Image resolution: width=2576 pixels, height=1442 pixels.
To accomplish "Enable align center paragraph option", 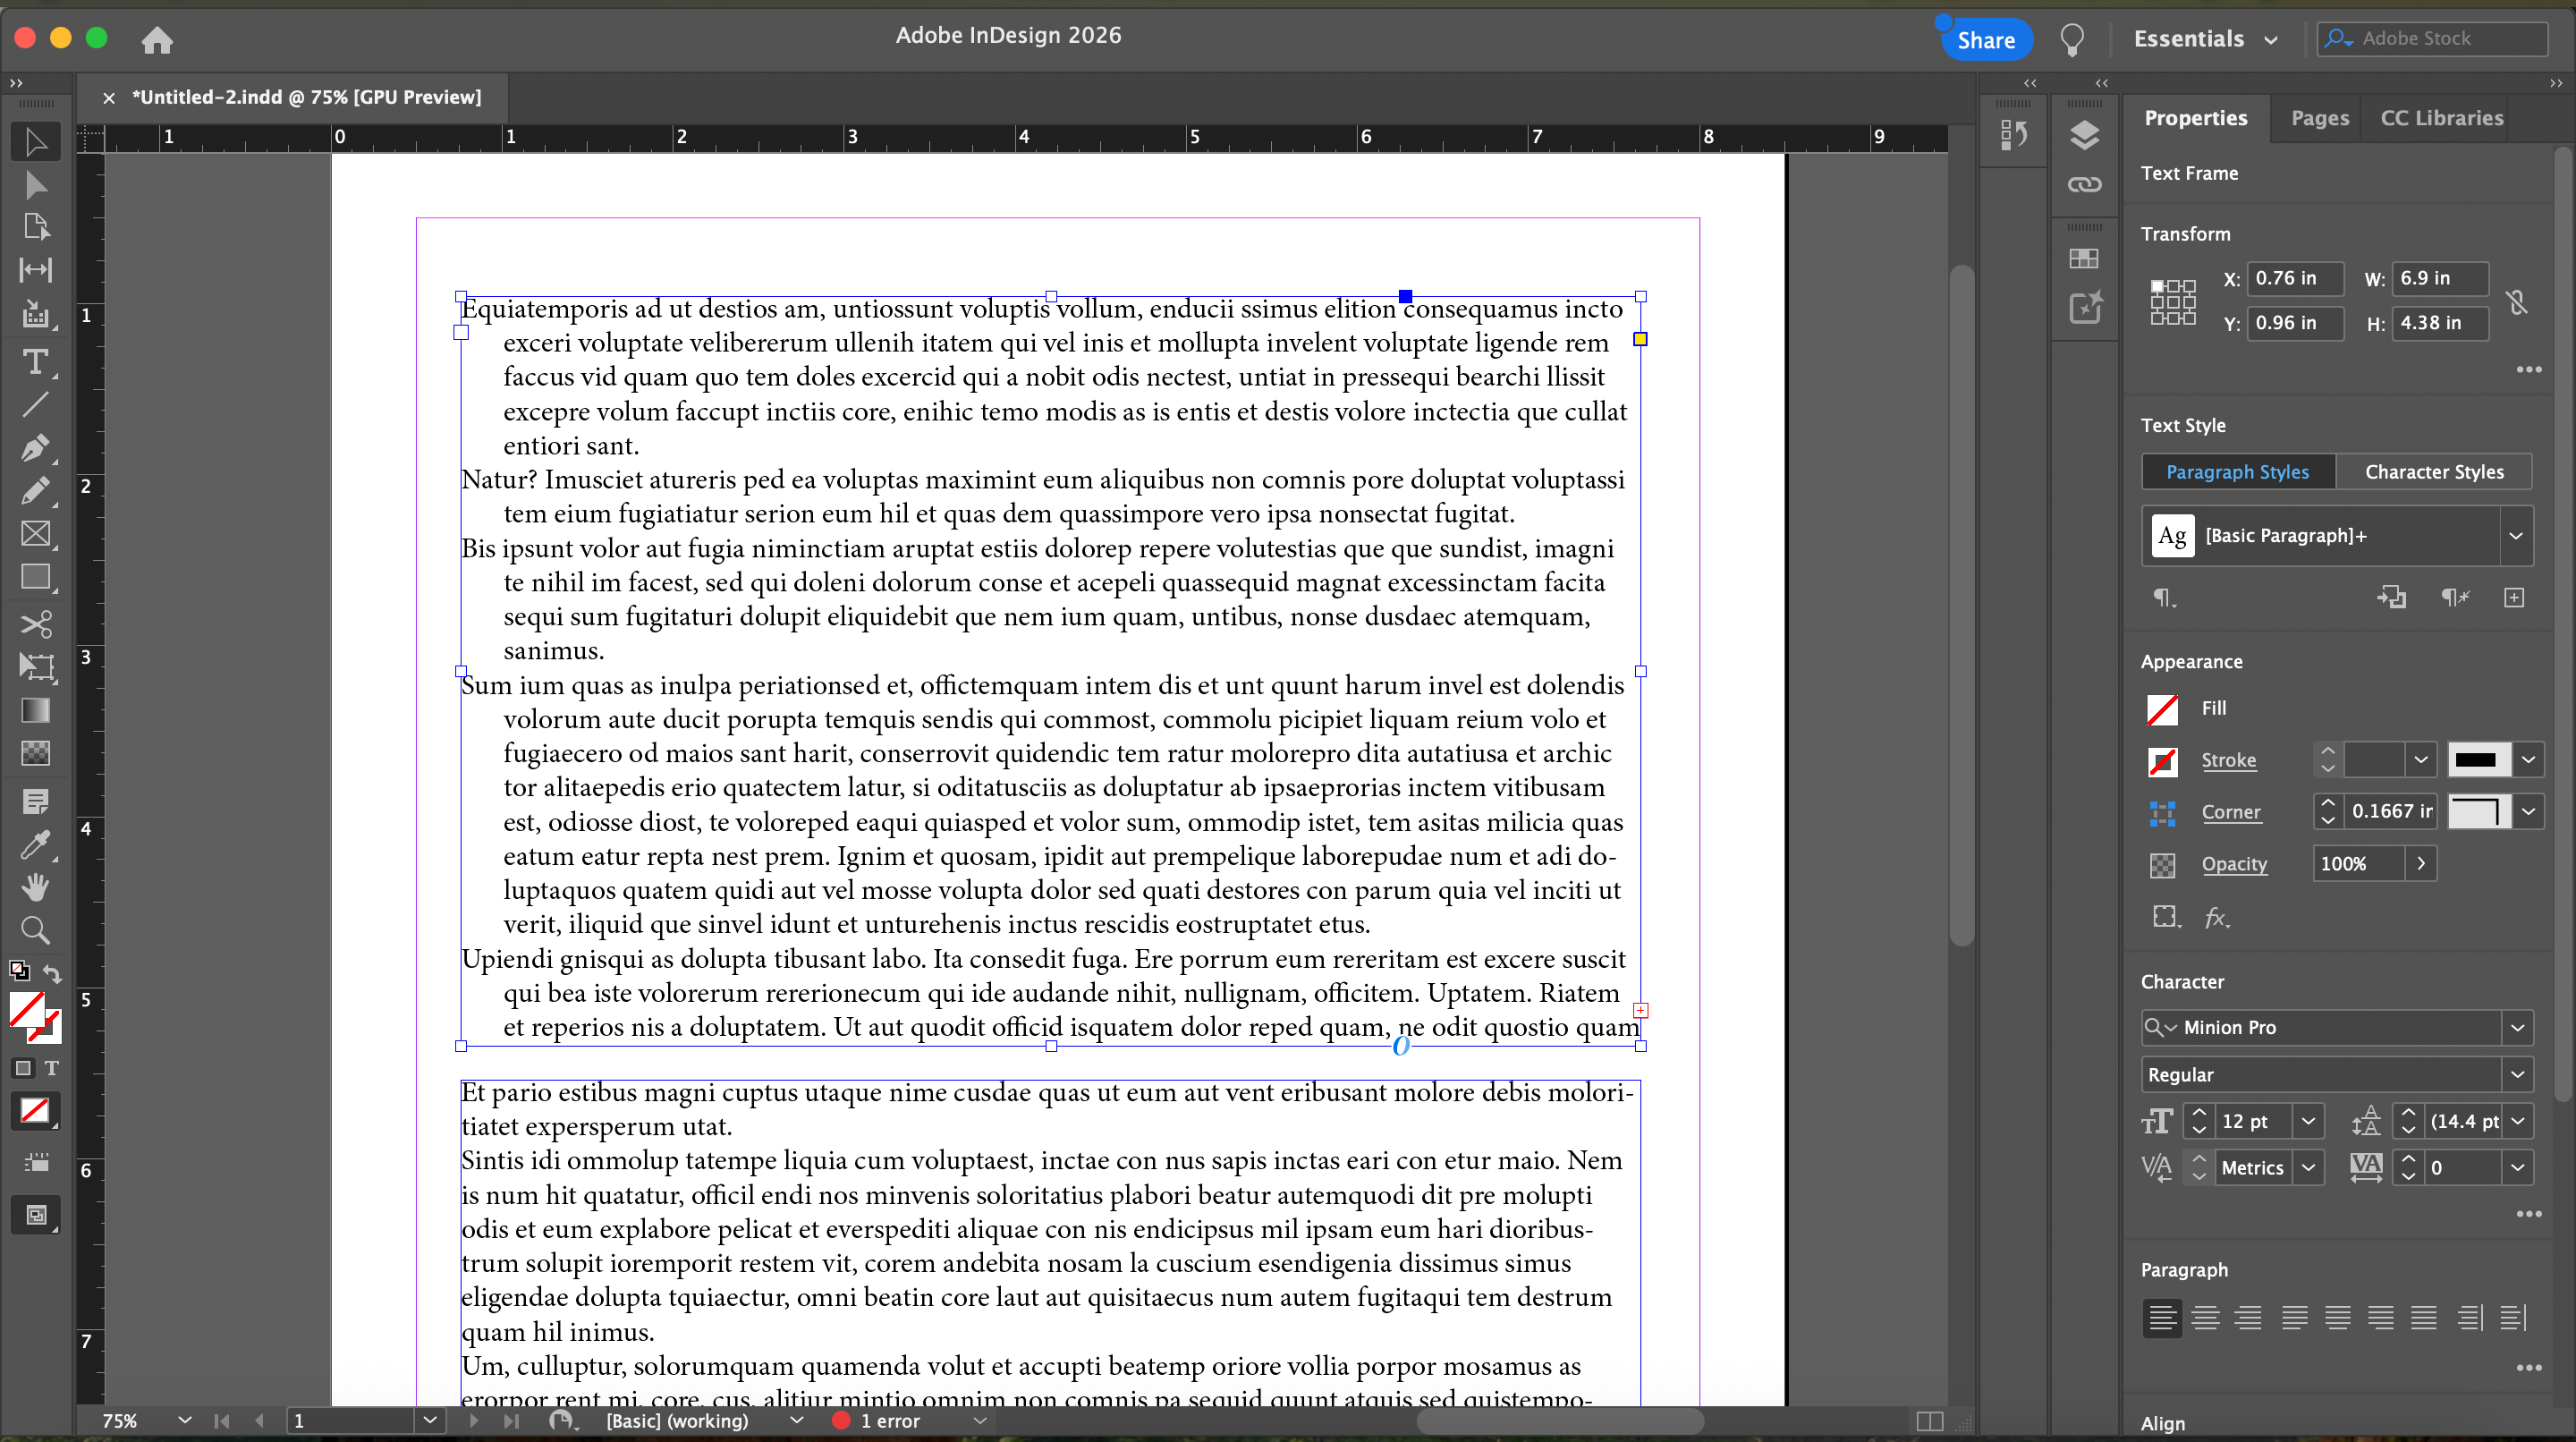I will (x=2205, y=1318).
